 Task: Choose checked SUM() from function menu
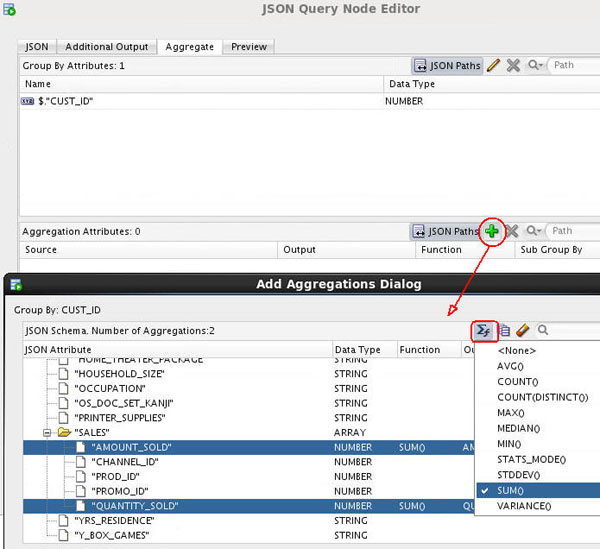click(x=538, y=490)
